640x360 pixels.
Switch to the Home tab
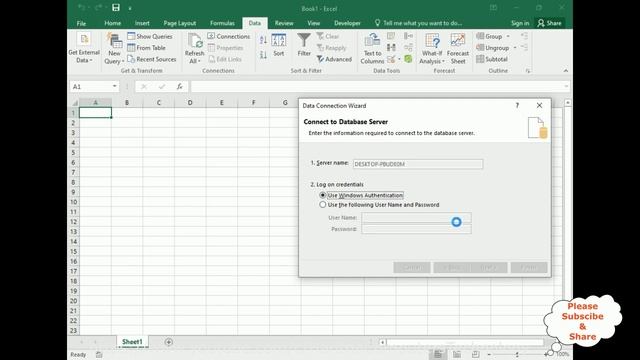tap(112, 23)
